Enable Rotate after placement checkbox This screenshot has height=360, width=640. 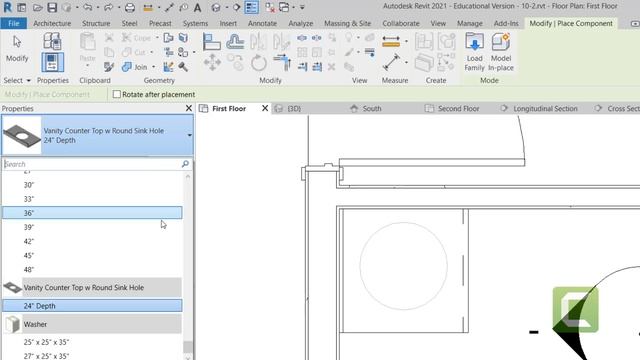117,94
